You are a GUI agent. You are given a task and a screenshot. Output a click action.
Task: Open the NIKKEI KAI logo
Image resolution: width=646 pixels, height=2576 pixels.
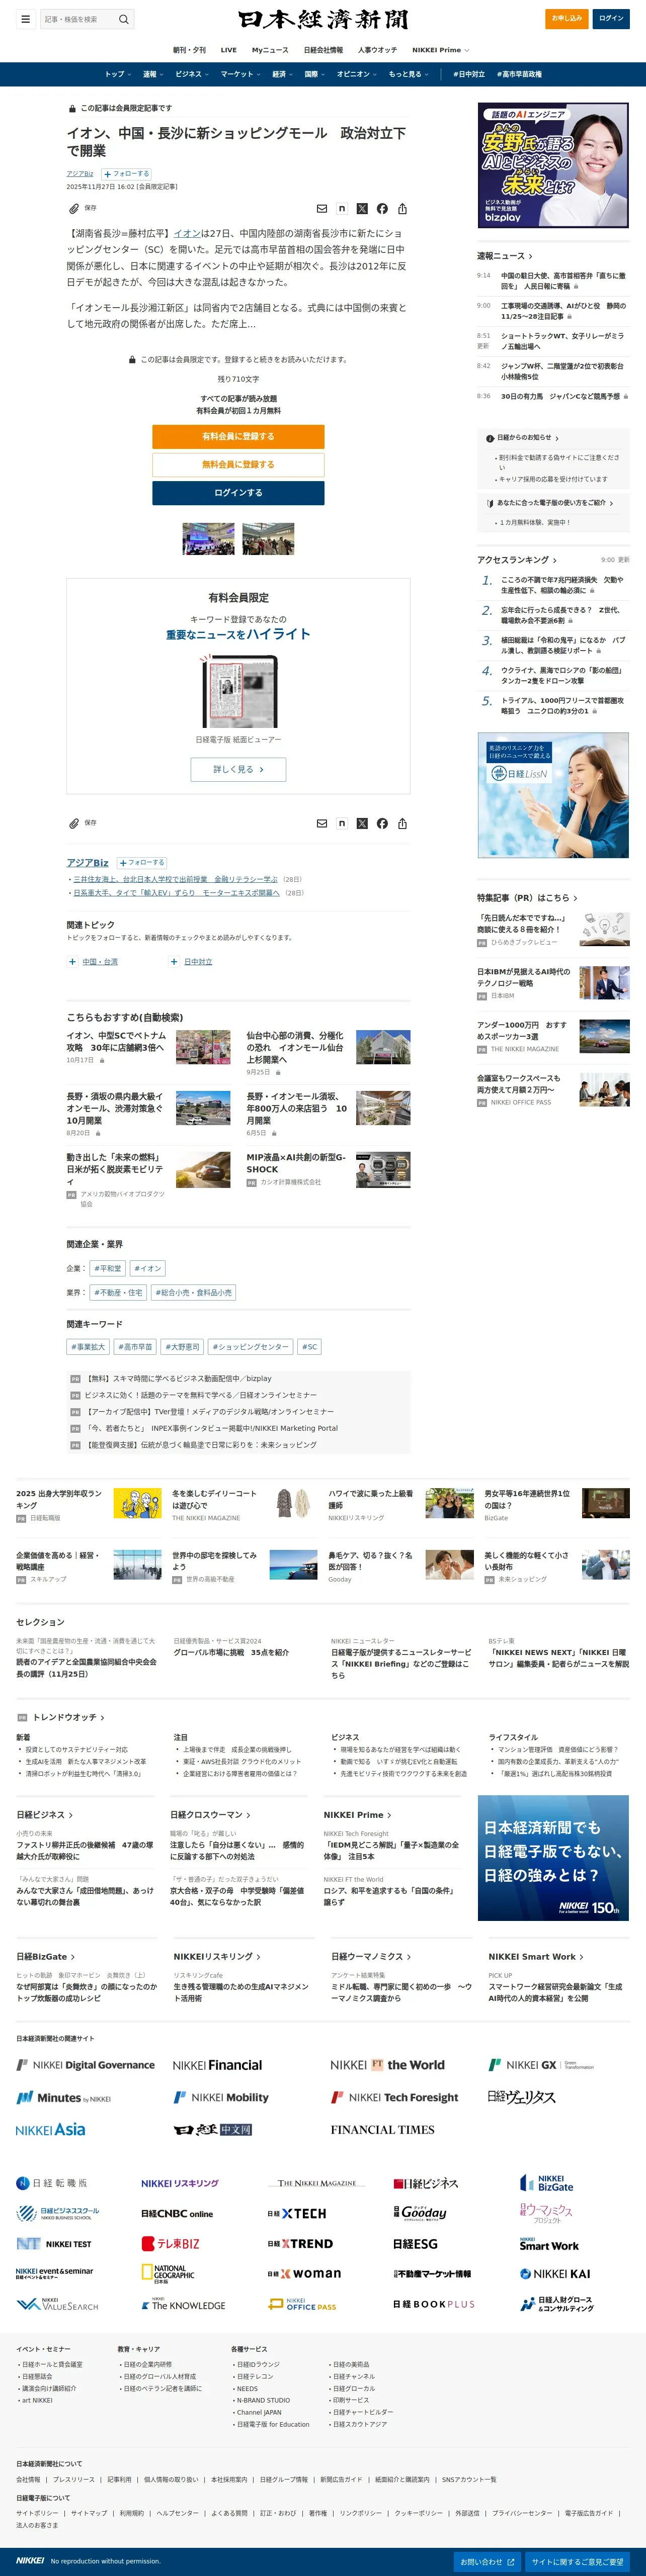click(x=555, y=2274)
